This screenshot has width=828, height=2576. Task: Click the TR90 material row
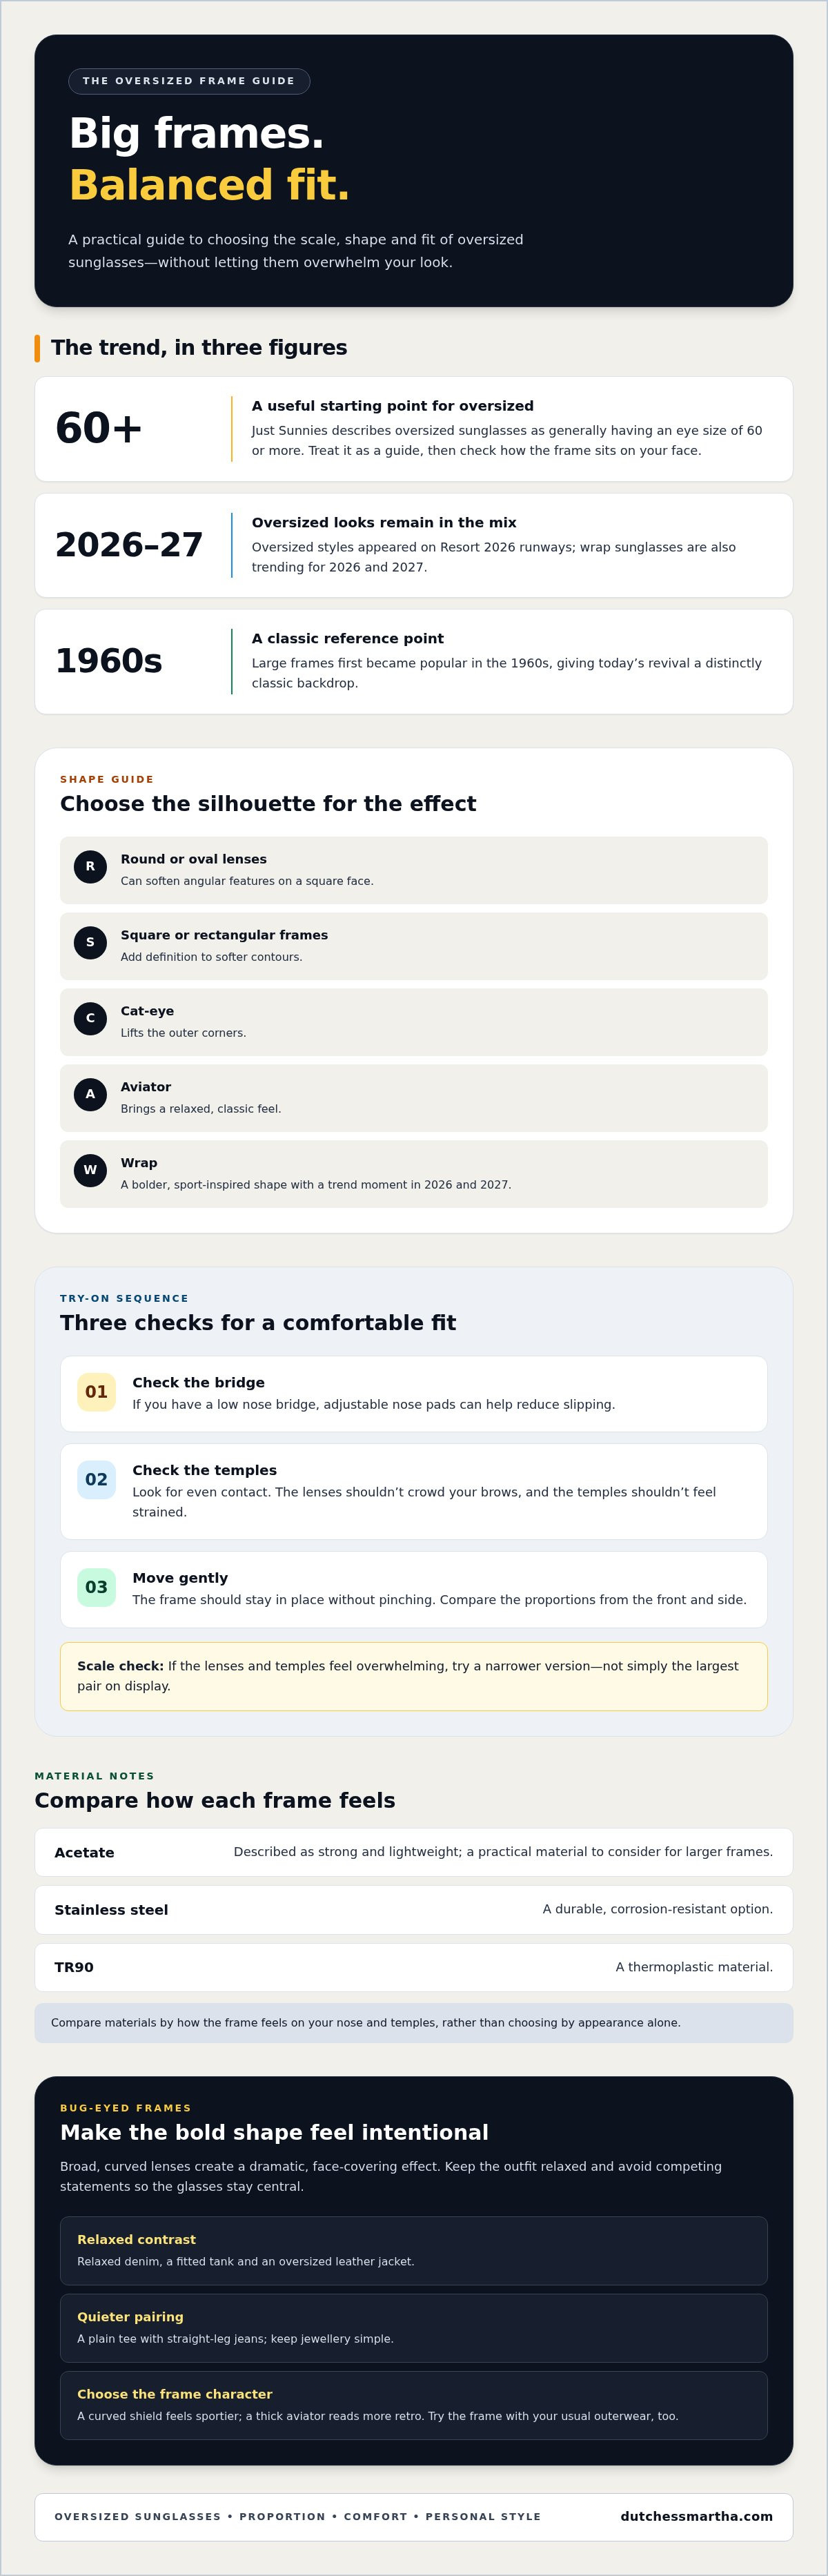414,1968
